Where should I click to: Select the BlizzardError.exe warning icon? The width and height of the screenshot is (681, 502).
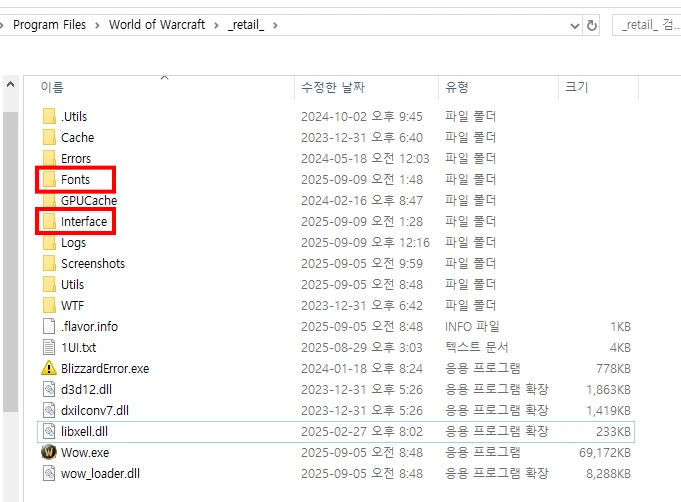(x=49, y=368)
